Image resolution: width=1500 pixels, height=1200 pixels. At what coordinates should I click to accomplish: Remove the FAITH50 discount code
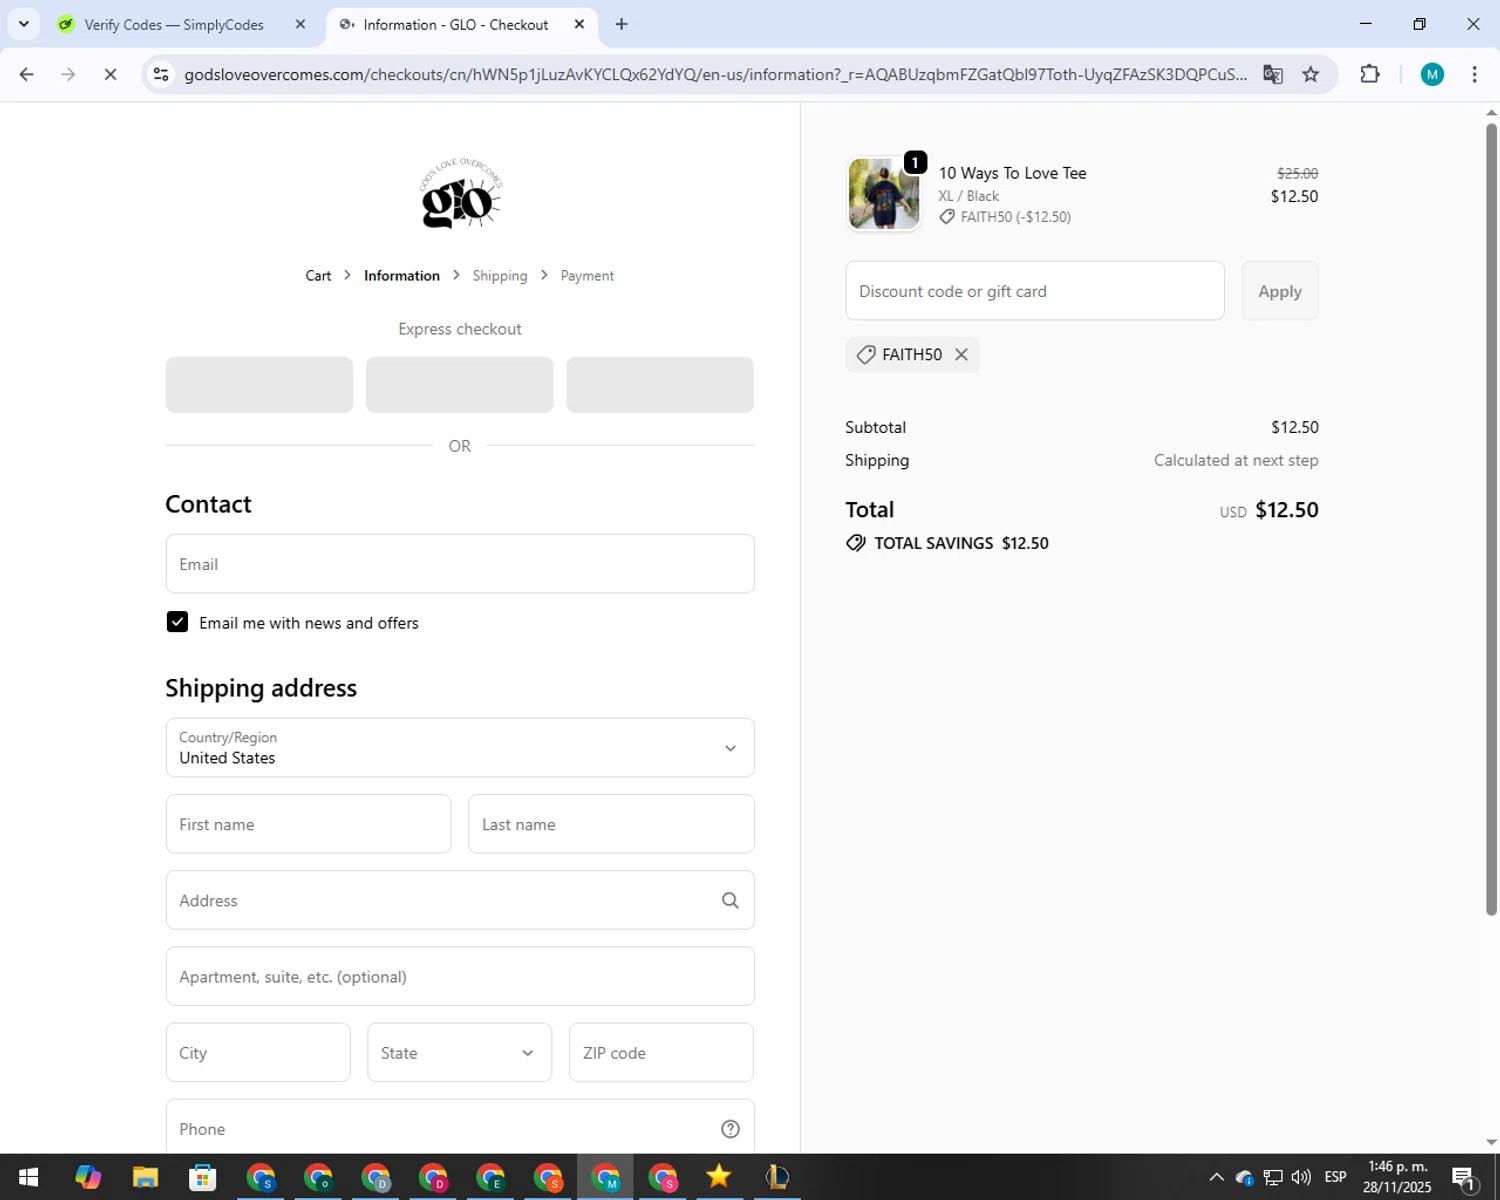point(961,355)
